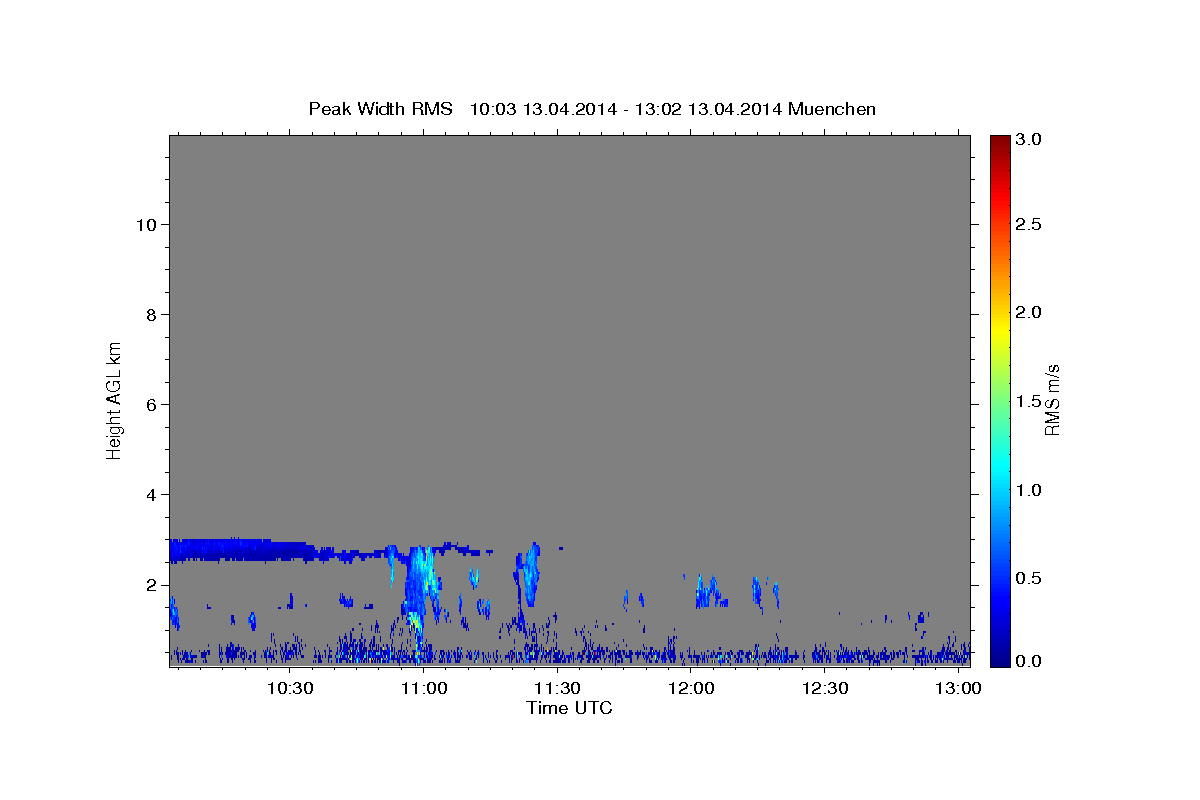Click the colorbar value 1.0
Screen dimensions: 1200x800
click(x=1029, y=490)
